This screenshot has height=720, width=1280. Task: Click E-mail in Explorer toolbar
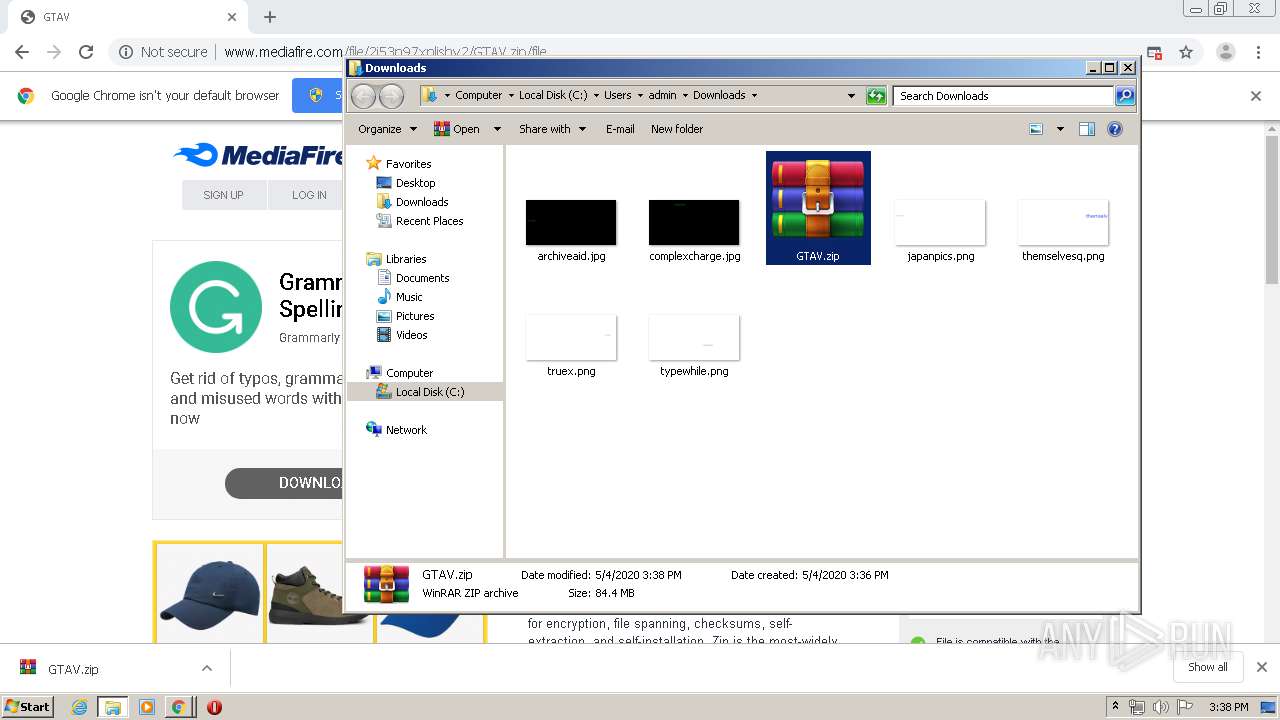tap(620, 129)
